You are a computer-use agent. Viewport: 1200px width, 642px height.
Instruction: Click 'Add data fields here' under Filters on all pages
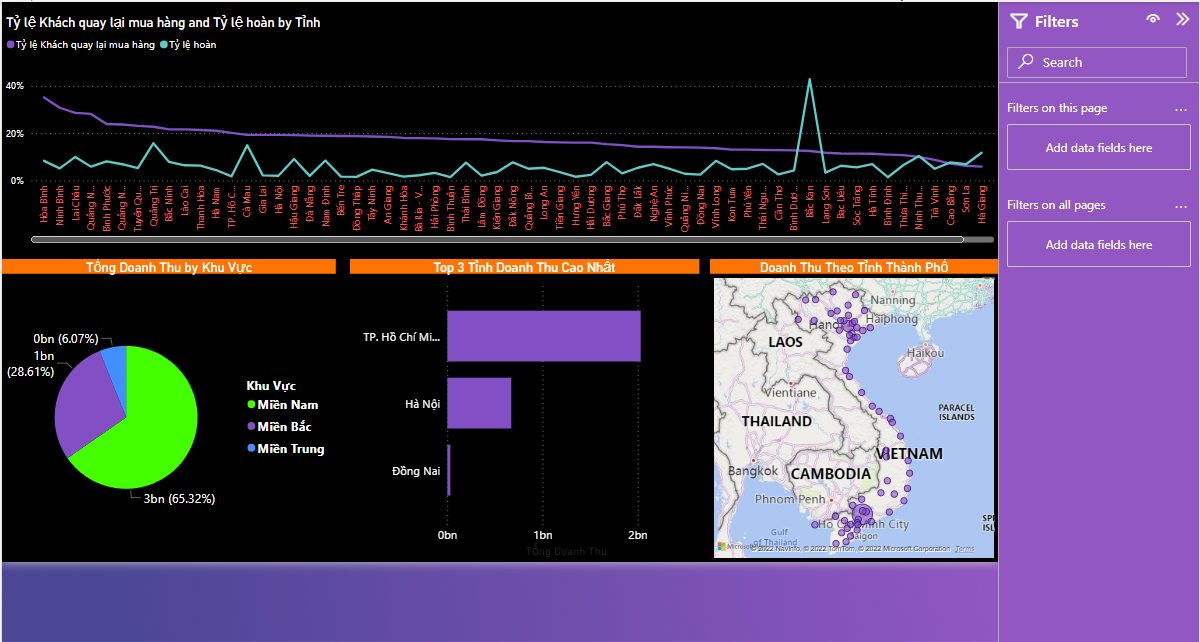(x=1098, y=243)
